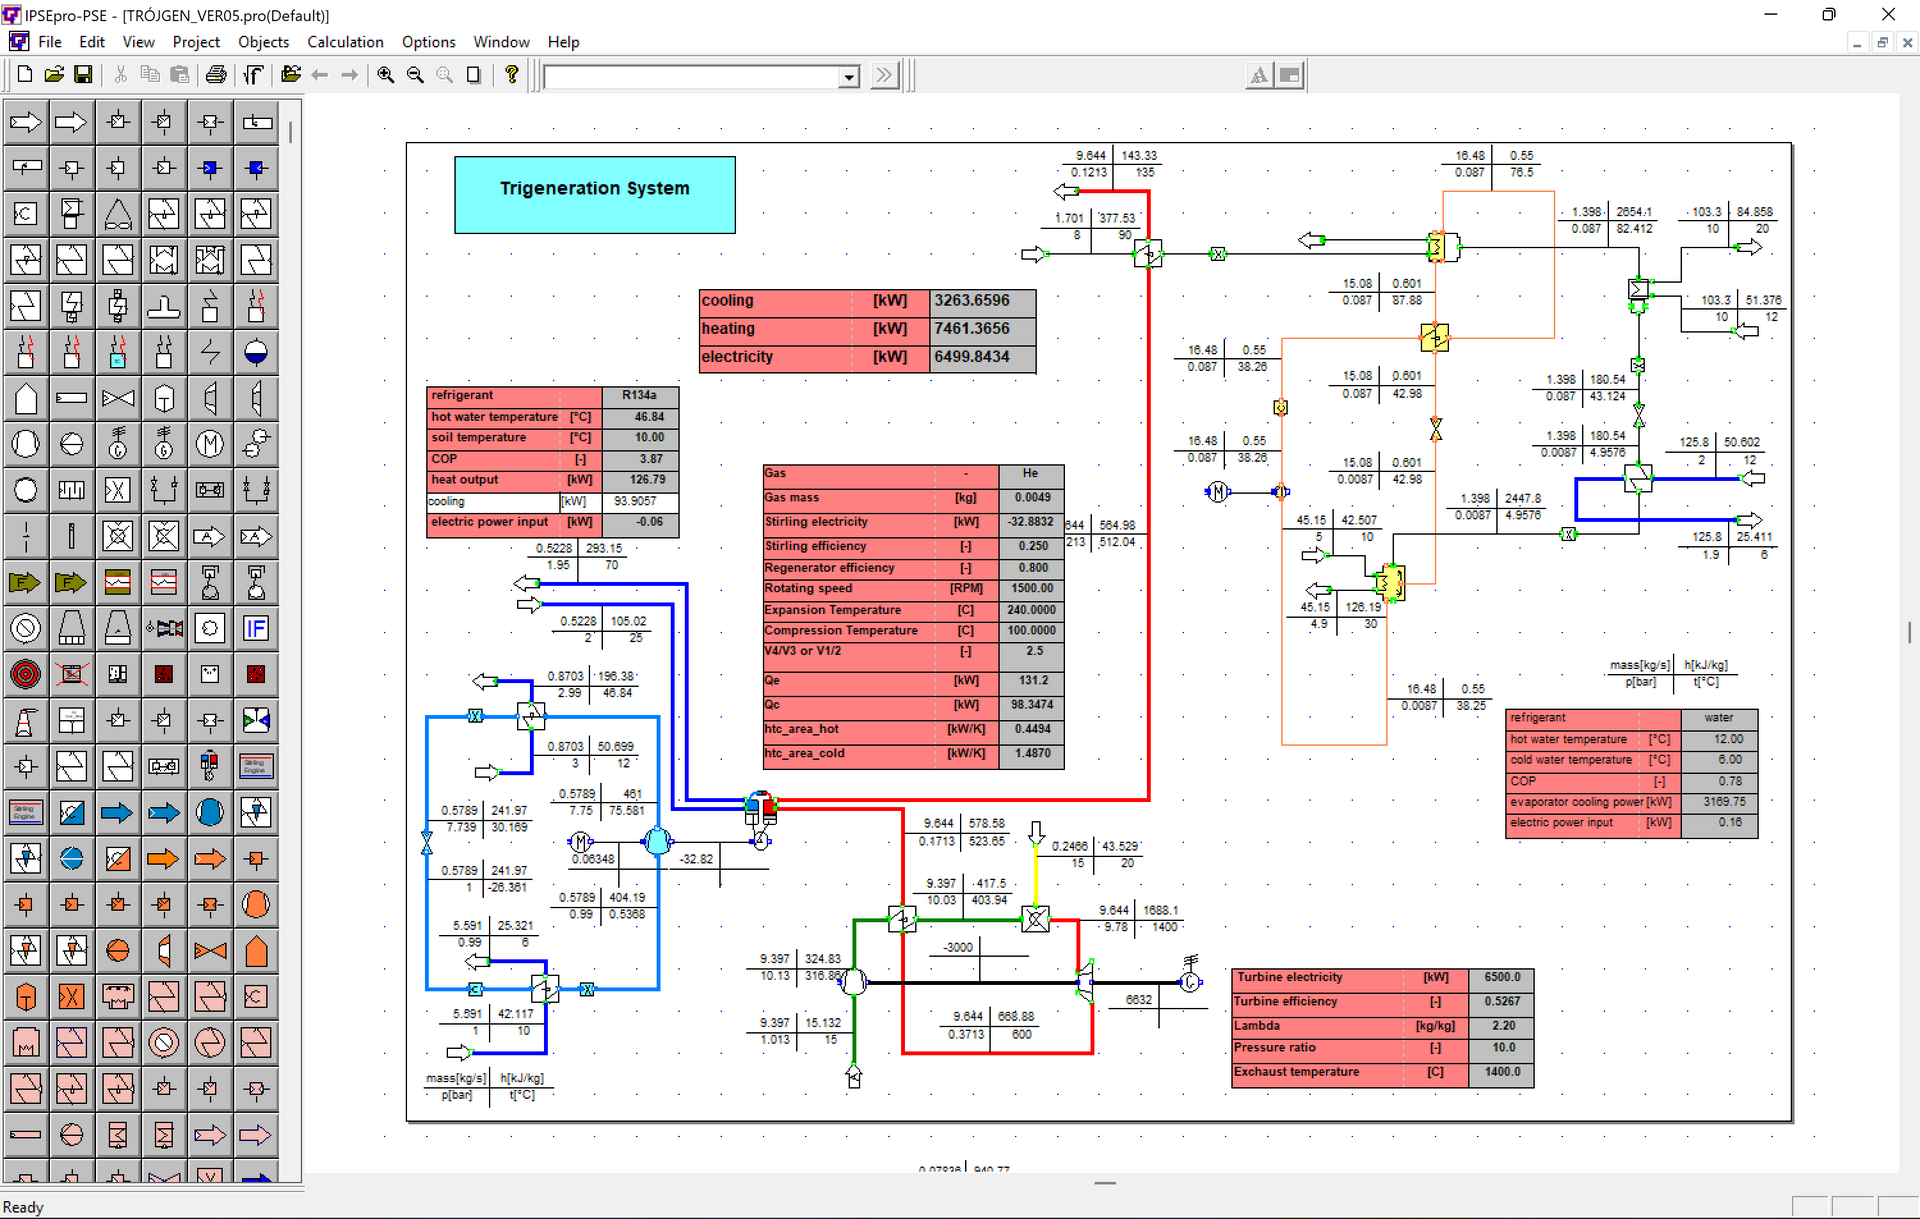Select the orange house-shaped palette icon
This screenshot has width=1920, height=1219.
click(x=256, y=950)
